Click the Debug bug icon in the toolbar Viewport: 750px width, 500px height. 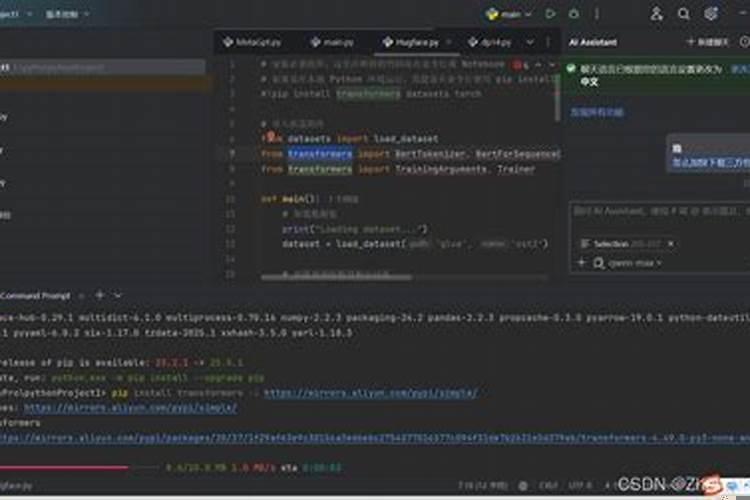point(574,14)
